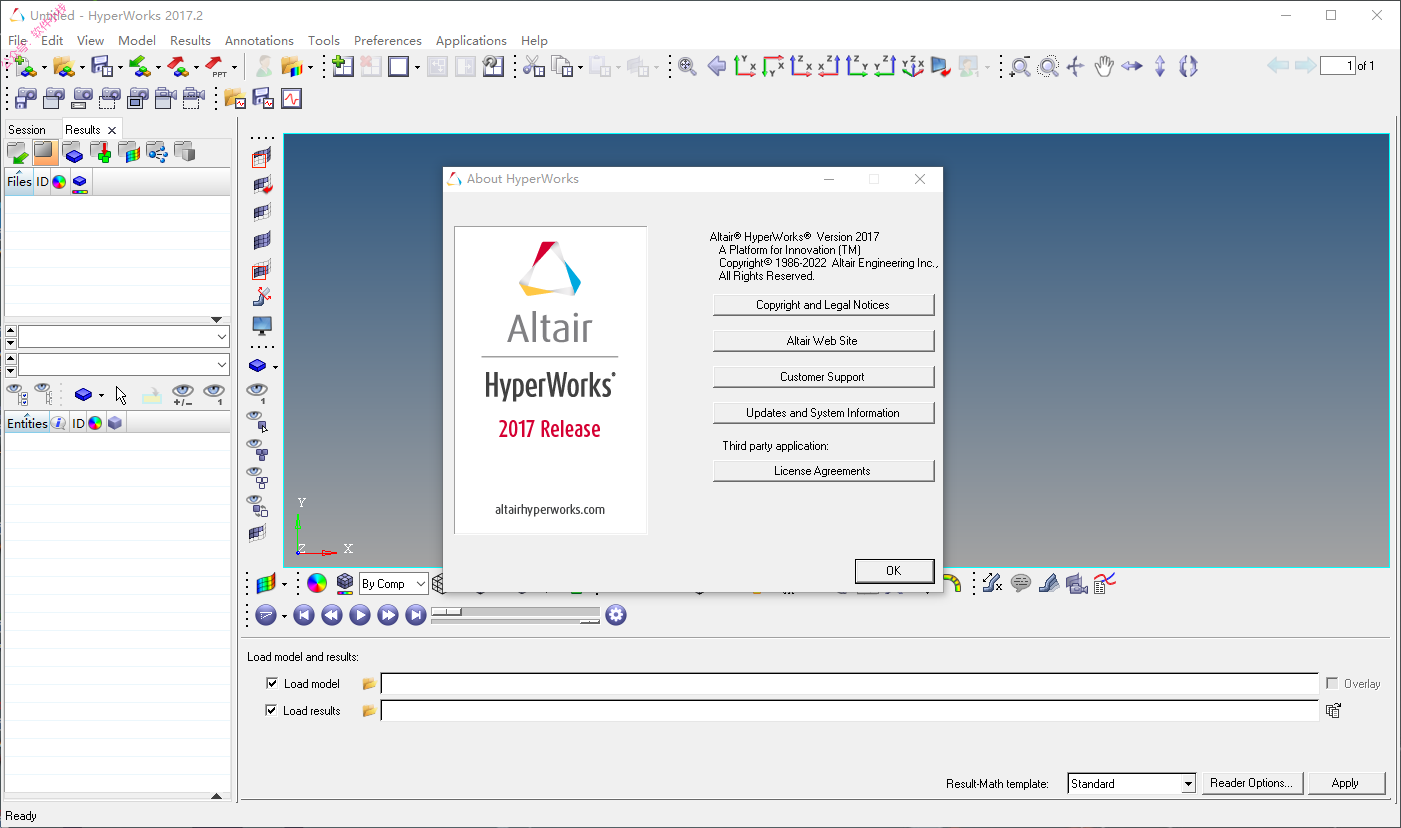
Task: Open the Tools menu
Action: click(324, 41)
